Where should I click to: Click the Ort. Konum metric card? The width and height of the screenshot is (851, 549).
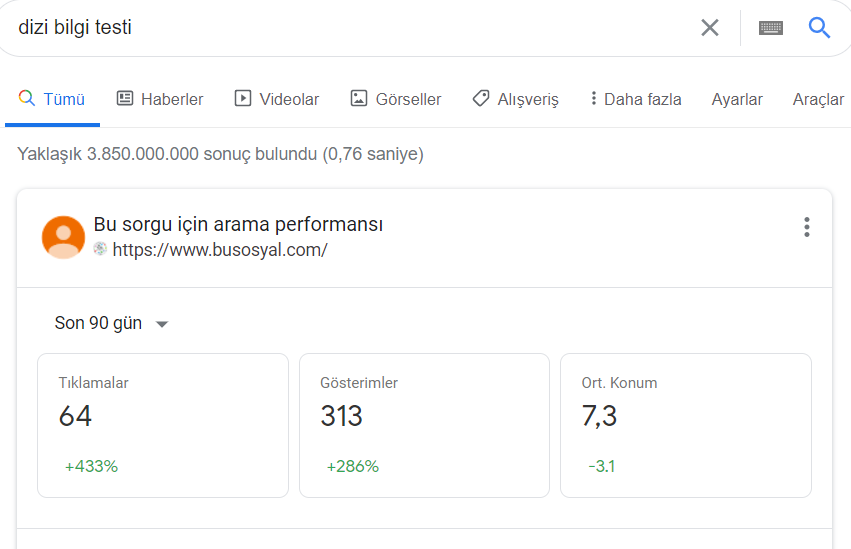click(x=686, y=425)
